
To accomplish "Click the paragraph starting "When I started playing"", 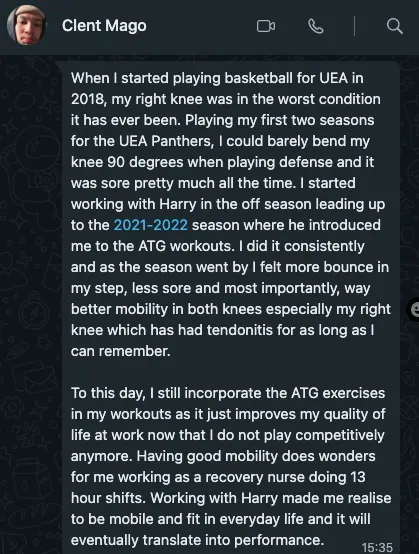I will click(230, 214).
